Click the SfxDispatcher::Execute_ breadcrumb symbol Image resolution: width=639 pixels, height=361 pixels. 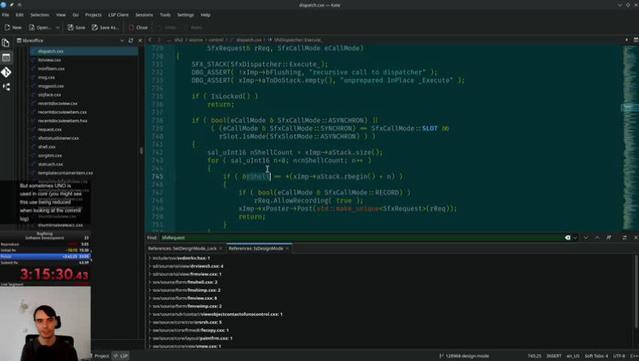coord(297,40)
